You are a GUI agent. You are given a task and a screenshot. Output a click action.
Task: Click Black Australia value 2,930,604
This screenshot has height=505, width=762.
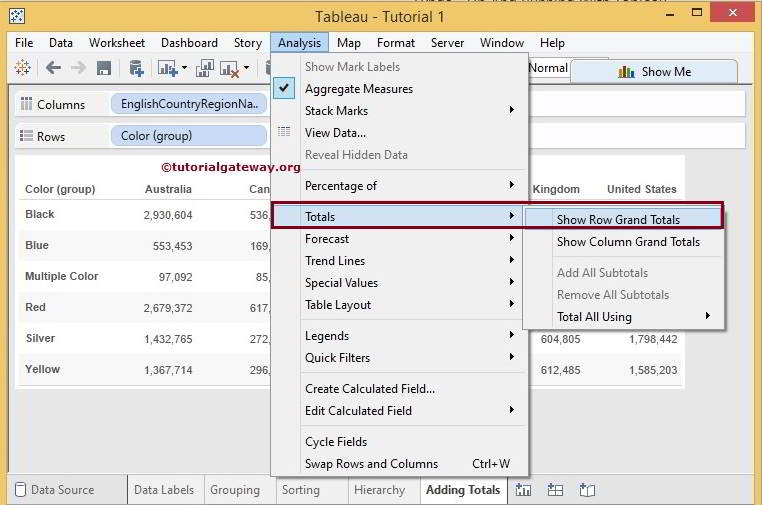point(168,215)
